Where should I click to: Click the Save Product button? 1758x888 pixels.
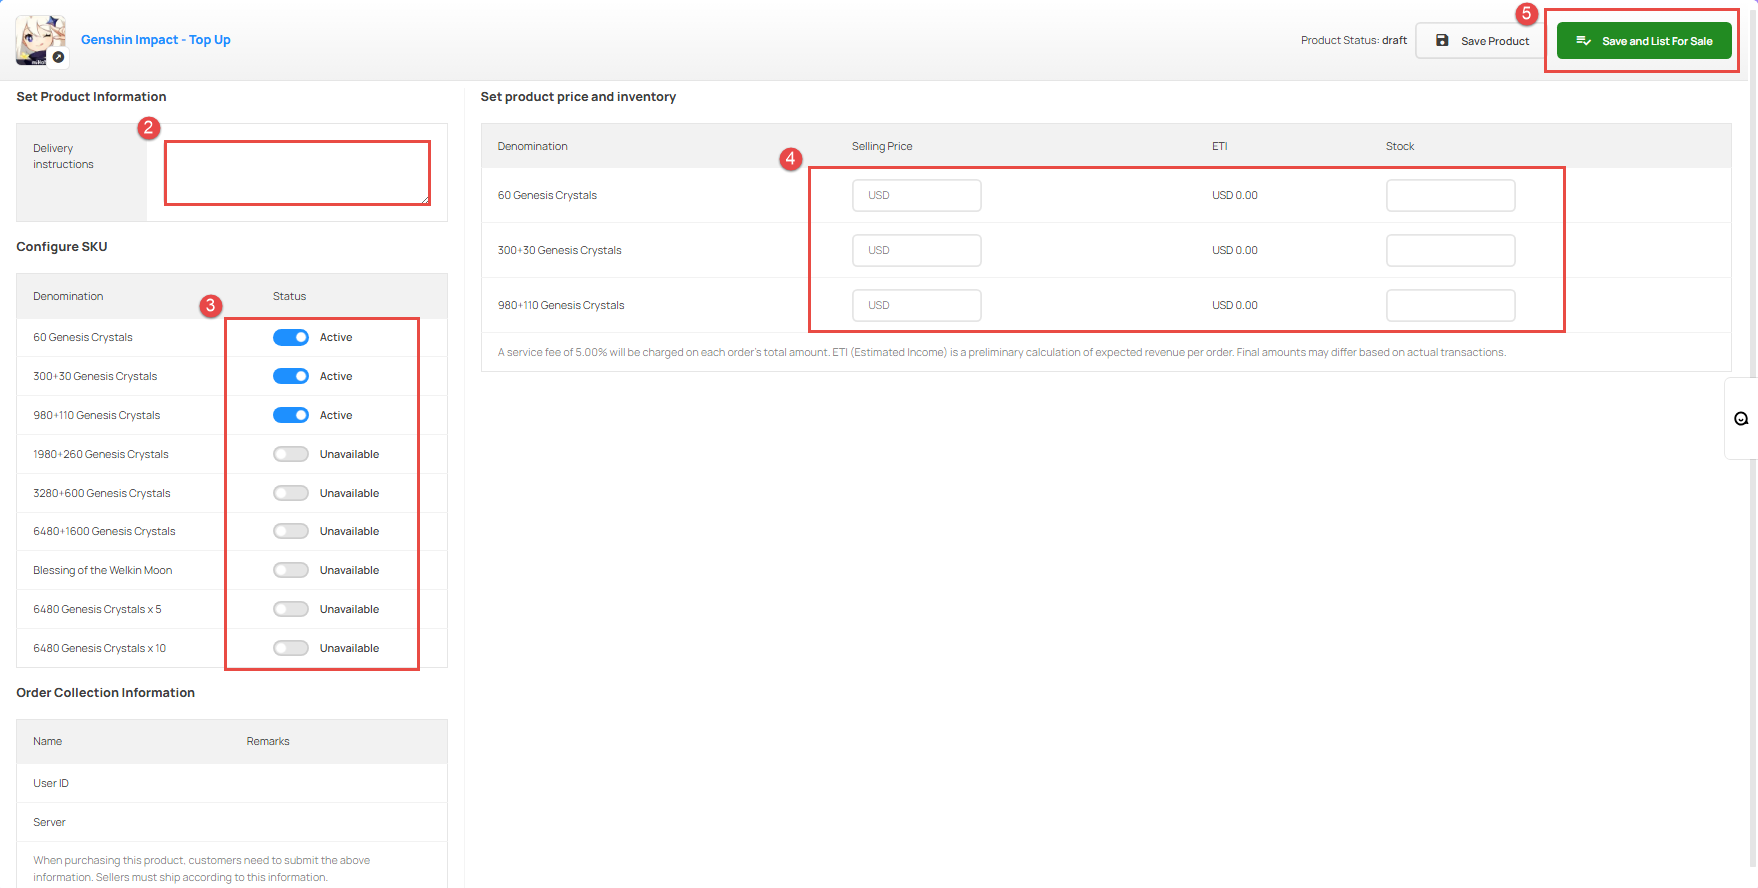tap(1482, 41)
